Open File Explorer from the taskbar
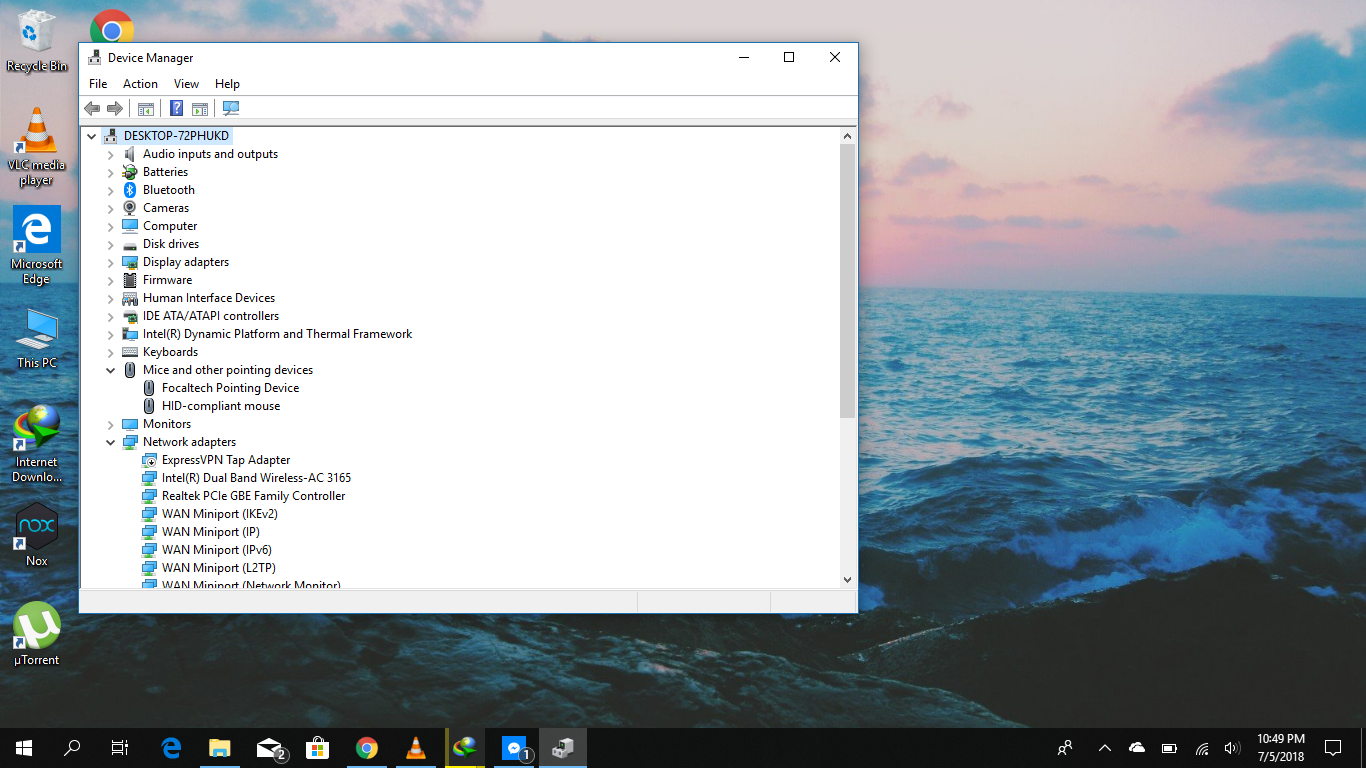Image resolution: width=1366 pixels, height=768 pixels. [x=219, y=748]
